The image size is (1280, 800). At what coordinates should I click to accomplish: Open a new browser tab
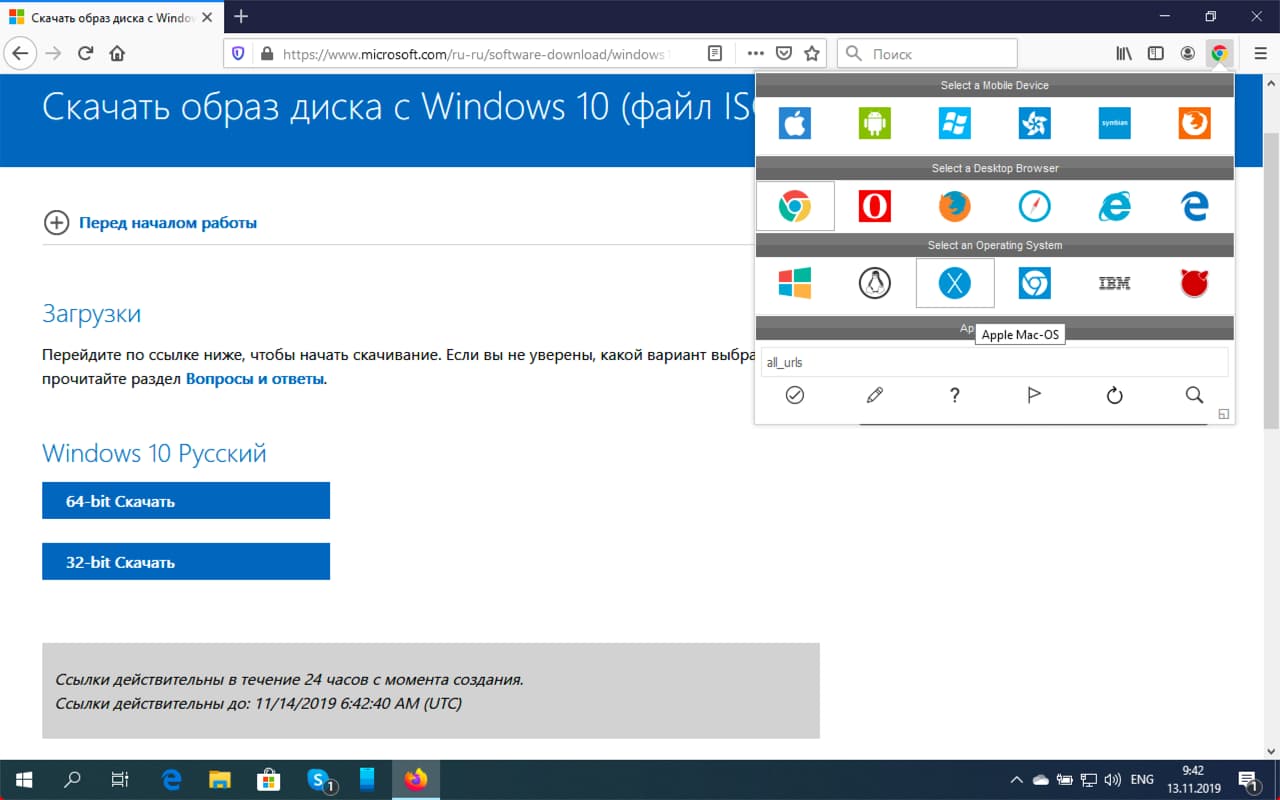point(241,16)
